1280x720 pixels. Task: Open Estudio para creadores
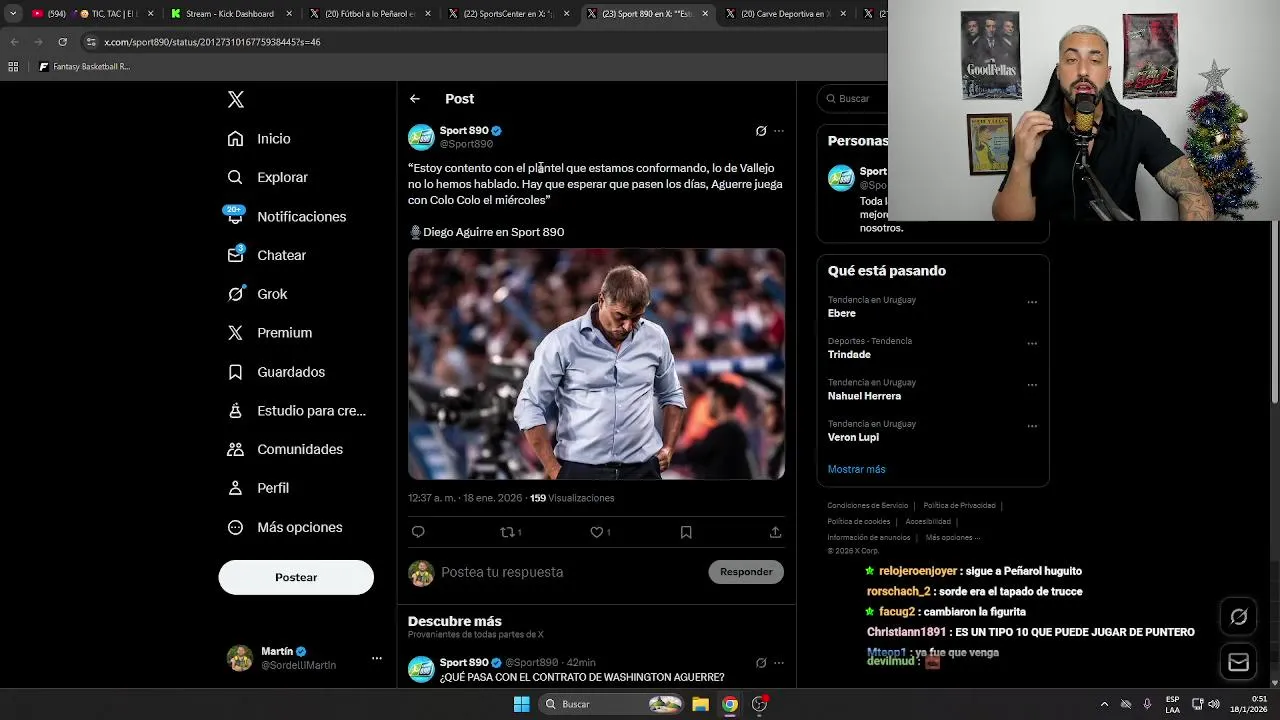(x=296, y=410)
